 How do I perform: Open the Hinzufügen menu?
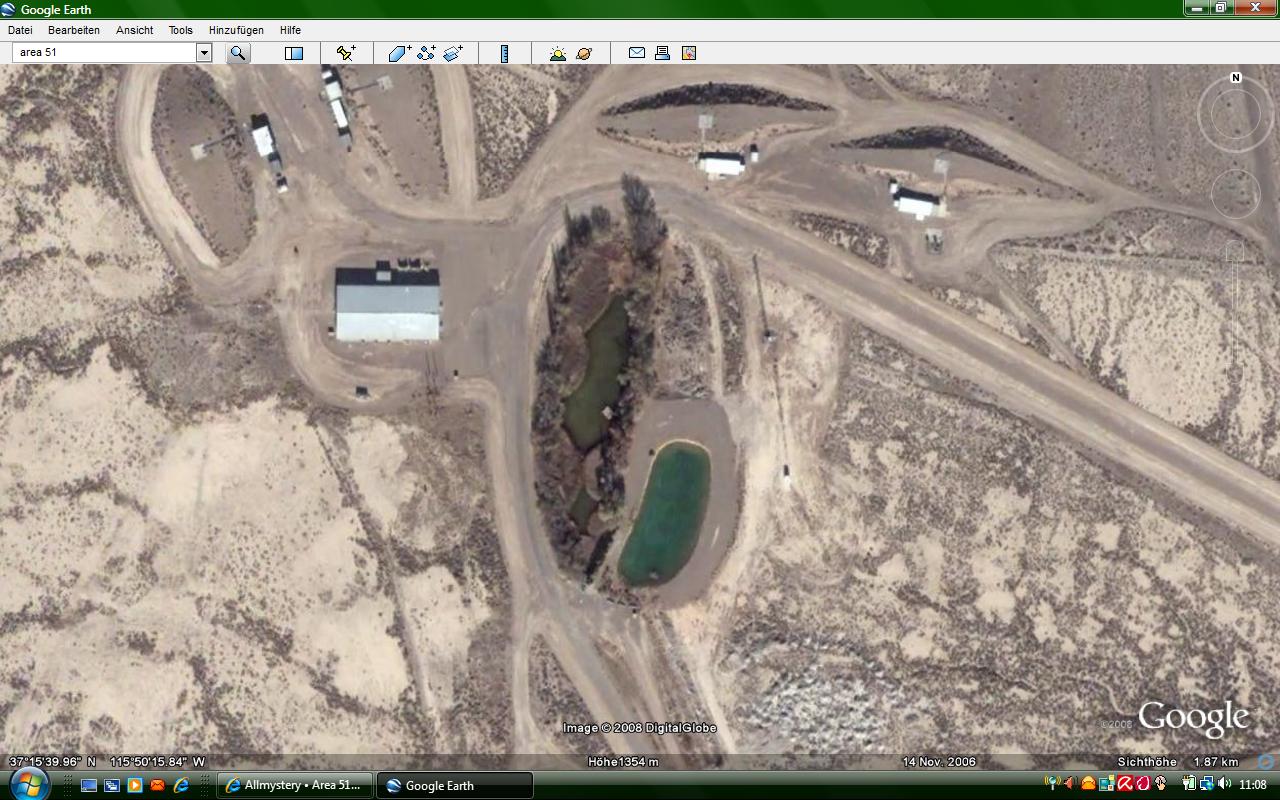(236, 30)
